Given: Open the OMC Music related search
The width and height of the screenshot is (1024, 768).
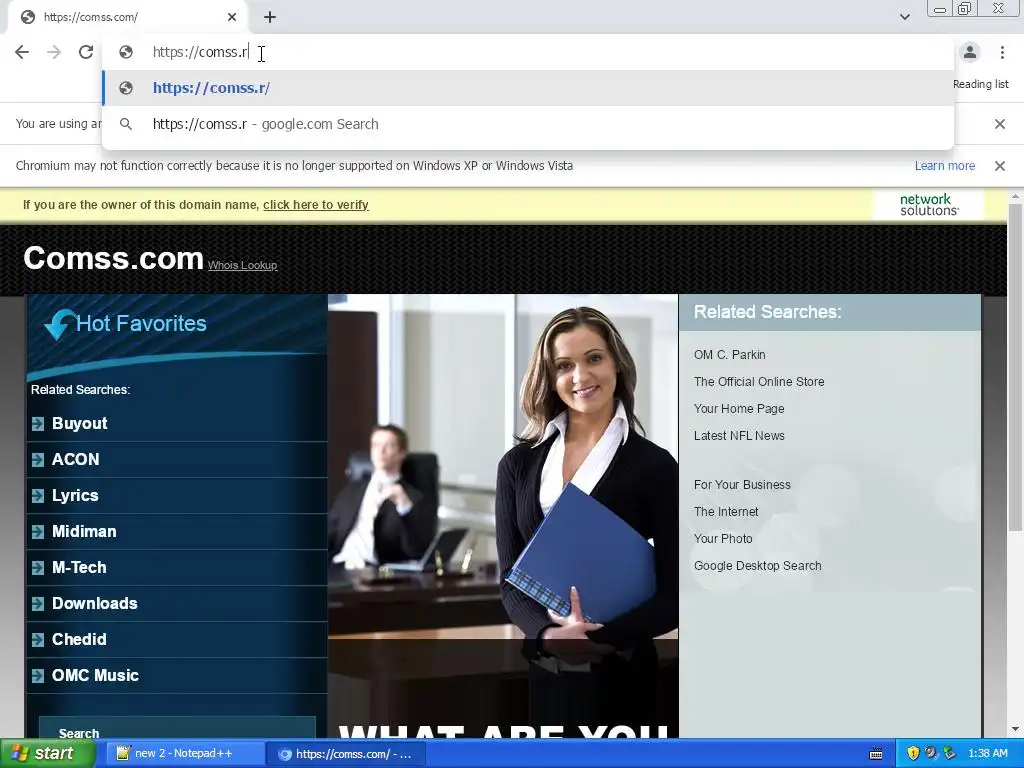Looking at the screenshot, I should coord(95,675).
